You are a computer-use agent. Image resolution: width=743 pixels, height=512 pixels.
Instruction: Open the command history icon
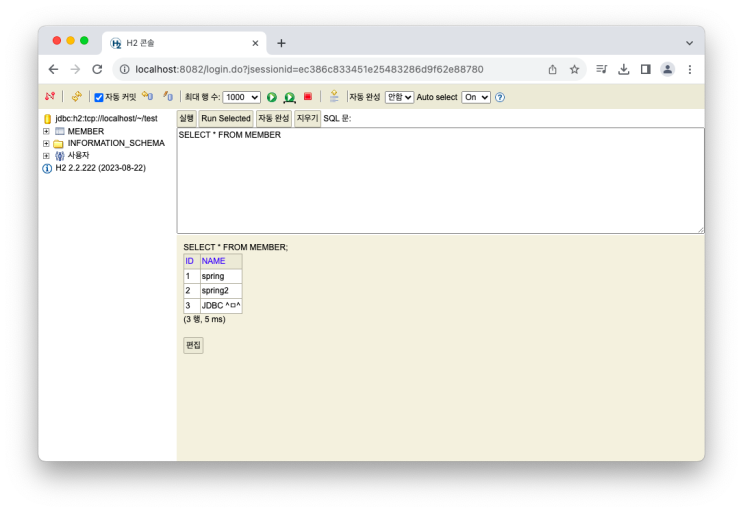(334, 97)
